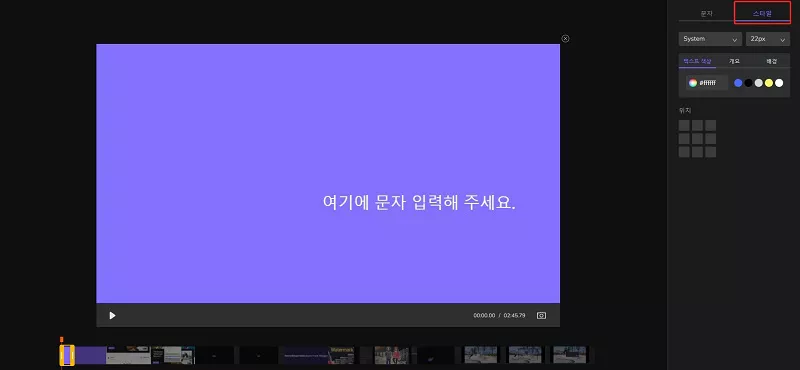Set text position to top-center grid cell
Screen dimensions: 800x370
coord(697,126)
